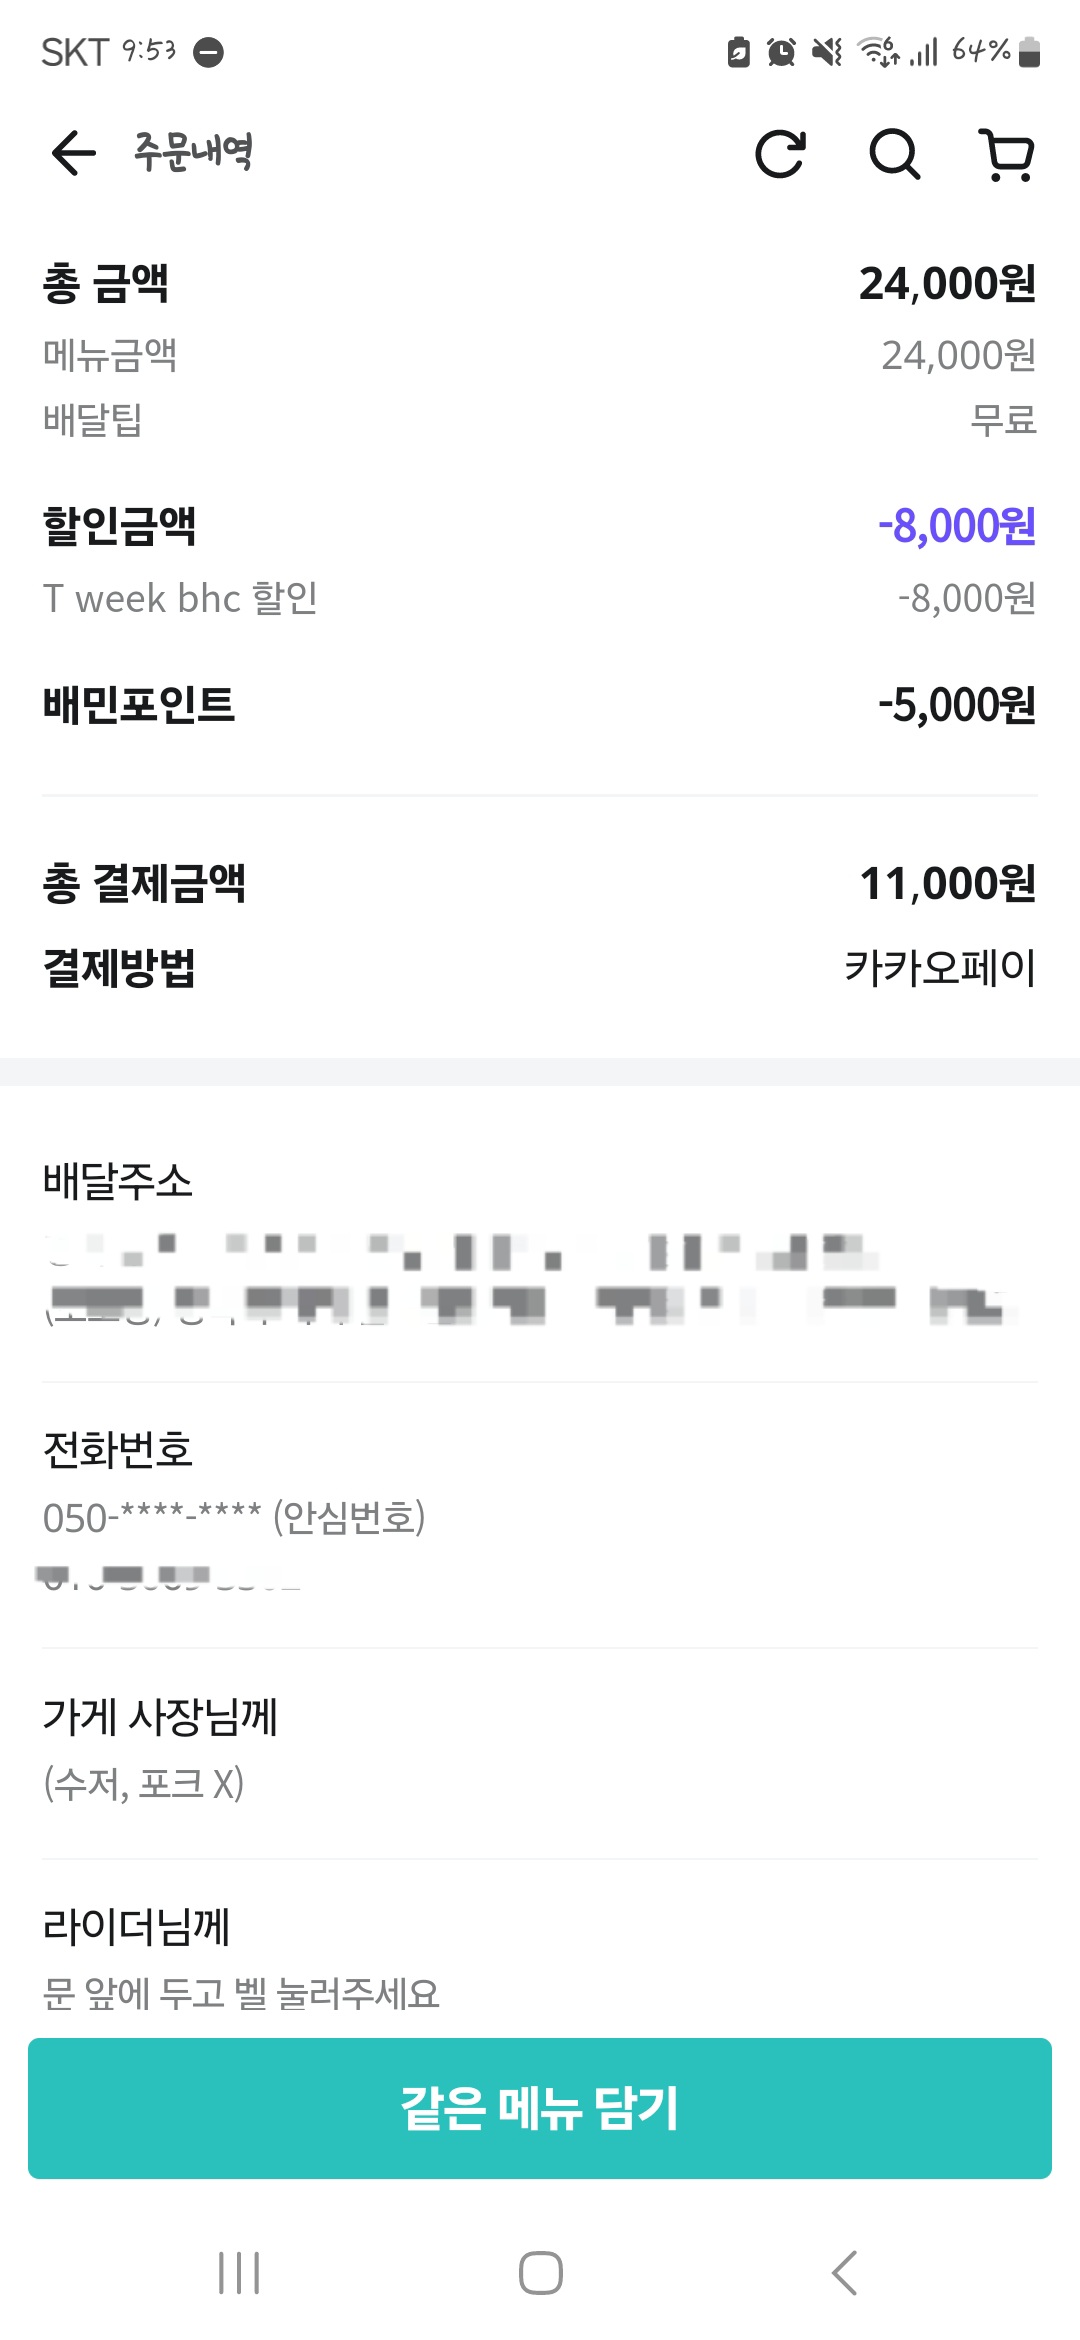Open search with magnifier icon
Screen dimensions: 1080x2340
[893, 154]
